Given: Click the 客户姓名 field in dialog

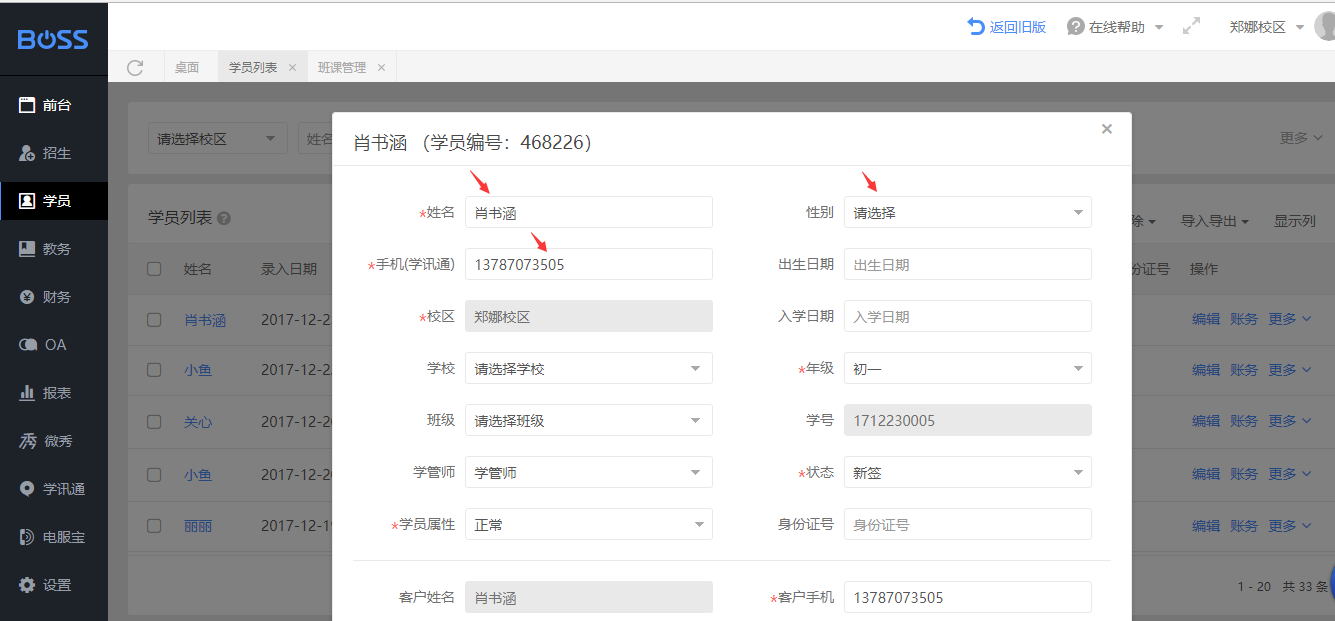Looking at the screenshot, I should (588, 597).
